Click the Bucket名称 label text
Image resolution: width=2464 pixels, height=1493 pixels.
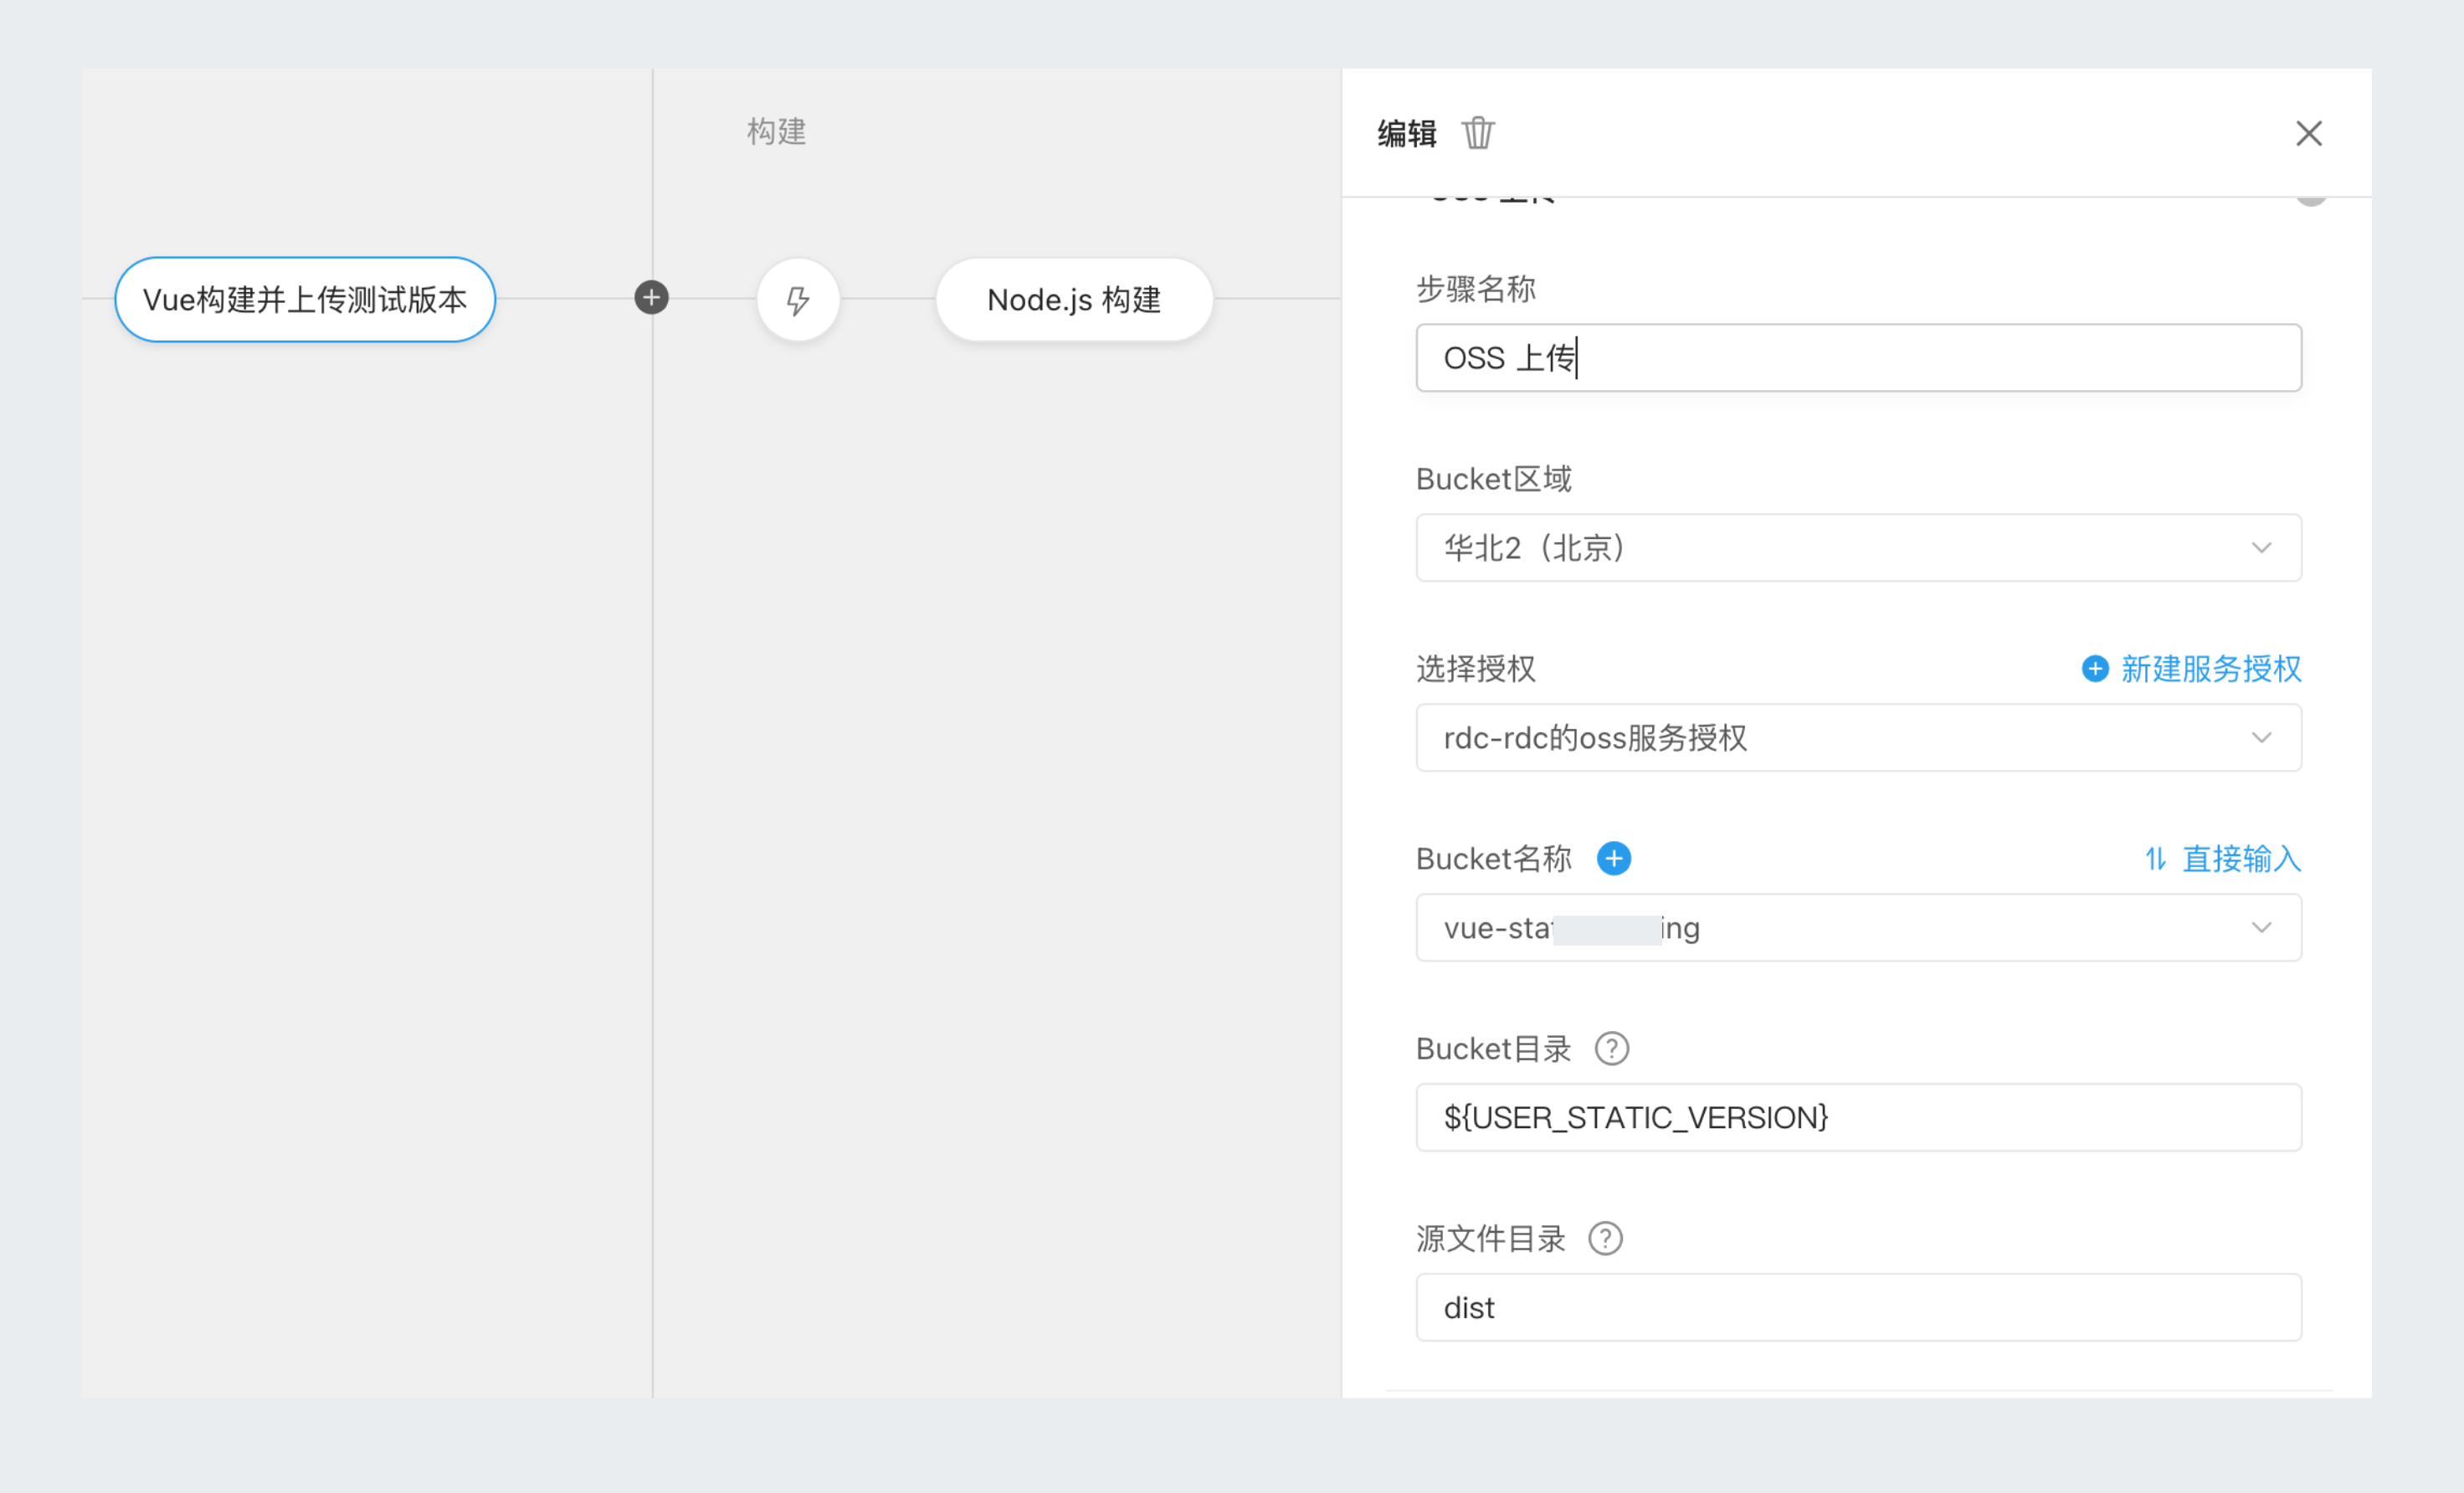1493,858
